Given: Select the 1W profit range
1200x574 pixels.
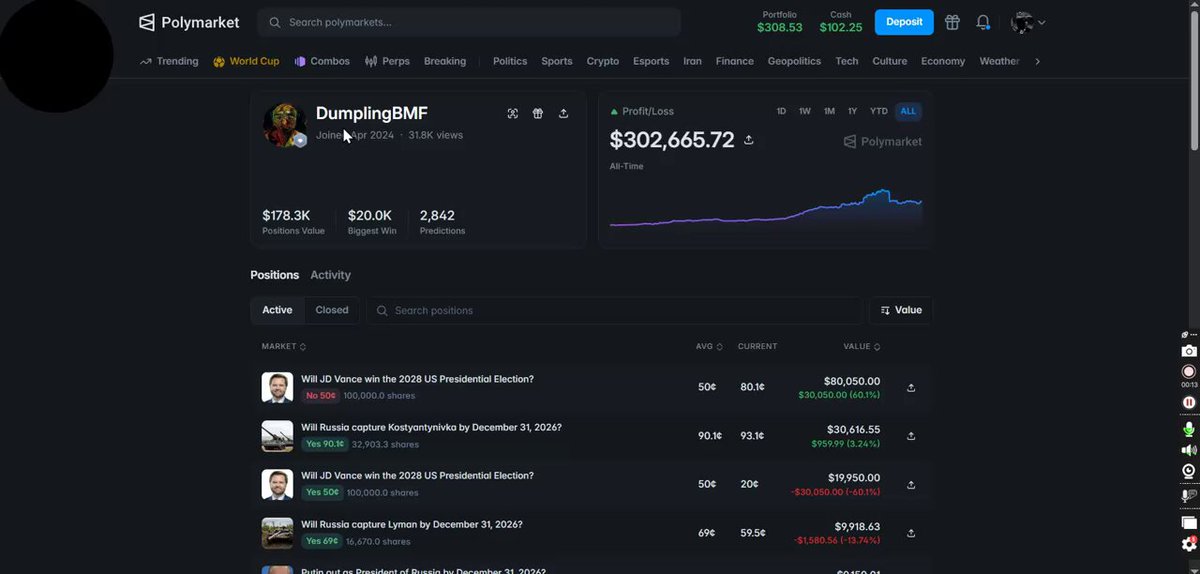Looking at the screenshot, I should (x=805, y=111).
